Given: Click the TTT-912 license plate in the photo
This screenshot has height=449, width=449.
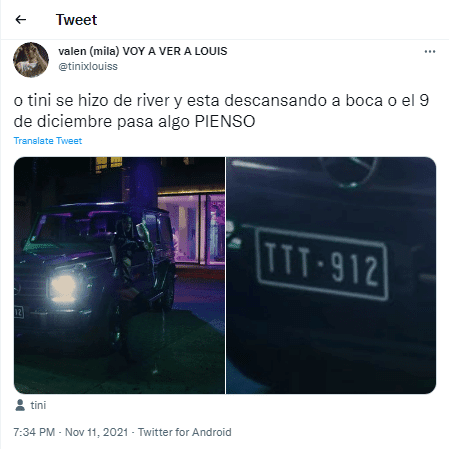Looking at the screenshot, I should [322, 264].
